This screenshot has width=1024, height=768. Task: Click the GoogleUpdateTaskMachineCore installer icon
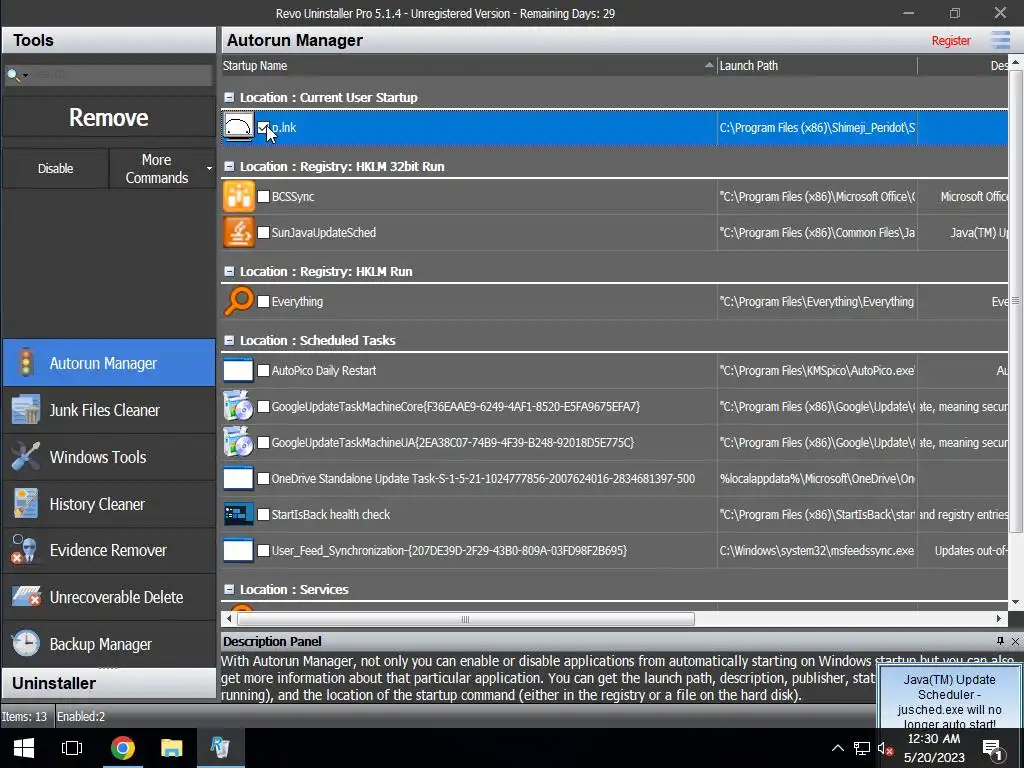point(238,406)
